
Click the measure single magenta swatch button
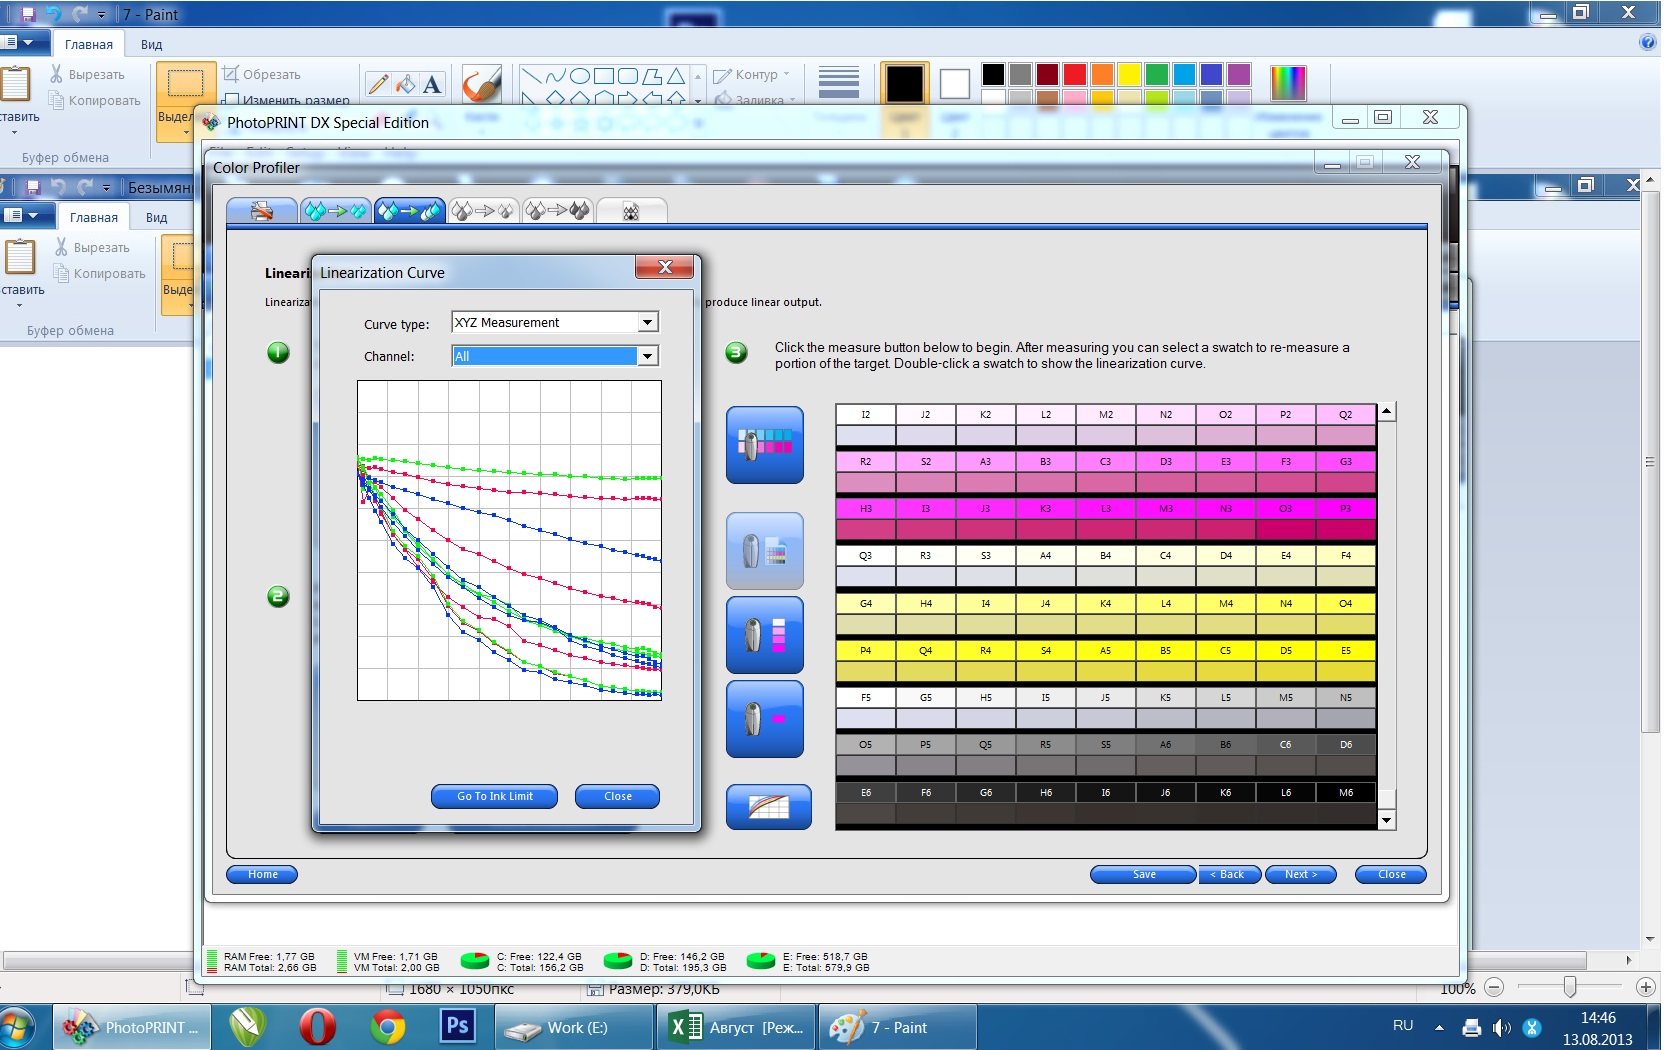(x=764, y=719)
